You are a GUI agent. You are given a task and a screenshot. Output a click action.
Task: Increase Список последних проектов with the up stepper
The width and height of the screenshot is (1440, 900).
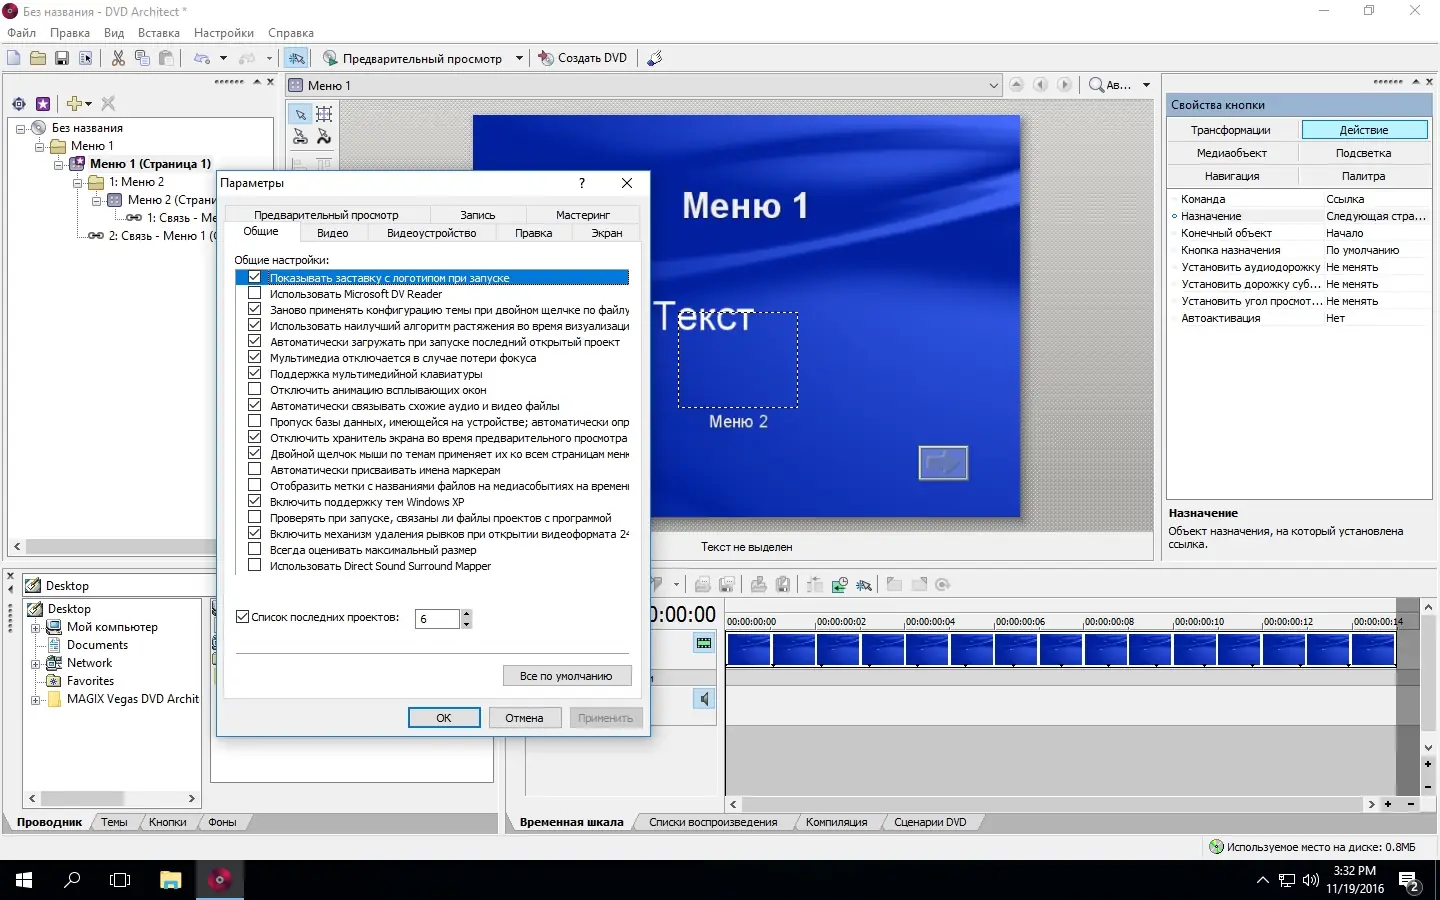tap(468, 613)
